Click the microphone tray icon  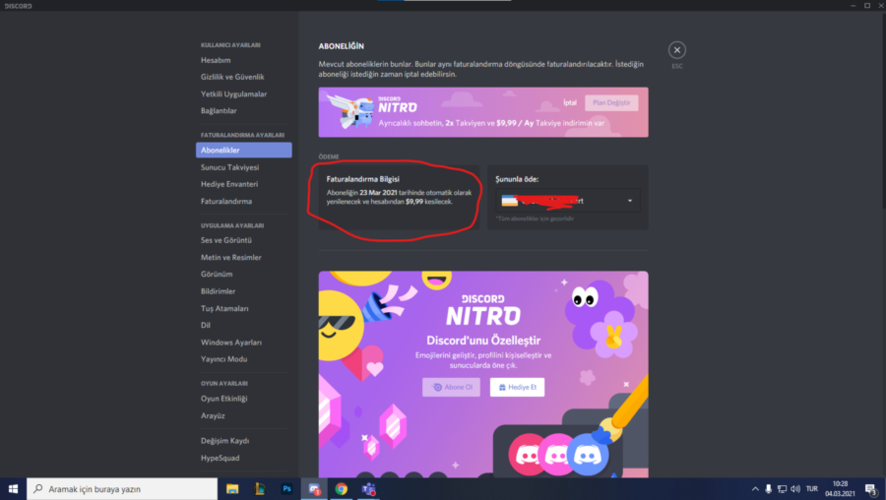pos(768,489)
